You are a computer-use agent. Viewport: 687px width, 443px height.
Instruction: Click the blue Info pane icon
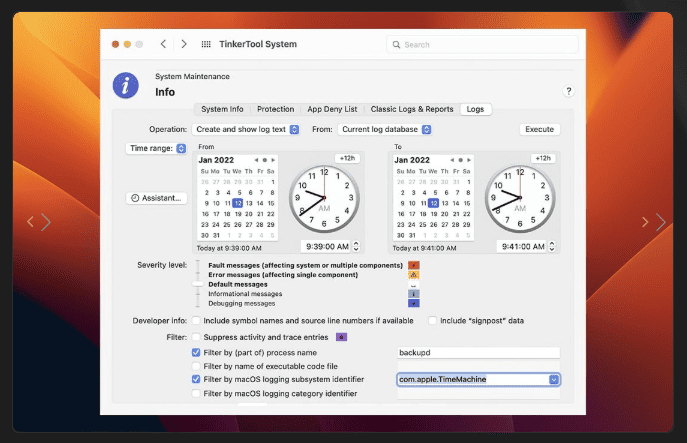(126, 85)
